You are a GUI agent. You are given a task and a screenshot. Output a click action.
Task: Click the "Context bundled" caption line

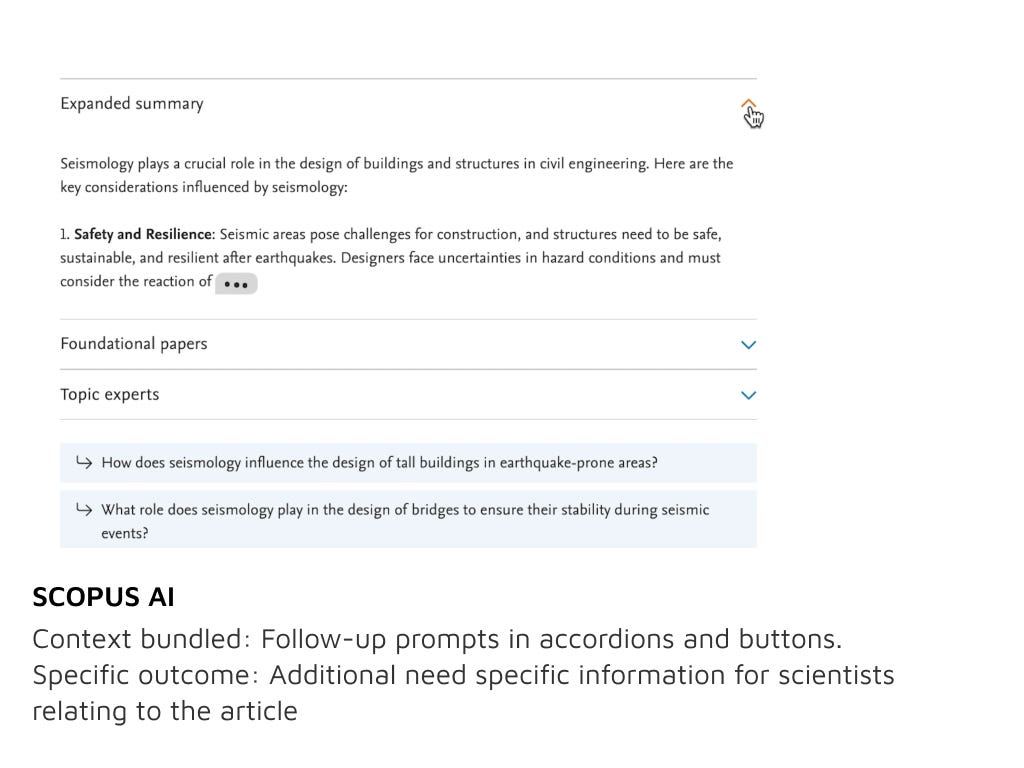coord(437,638)
